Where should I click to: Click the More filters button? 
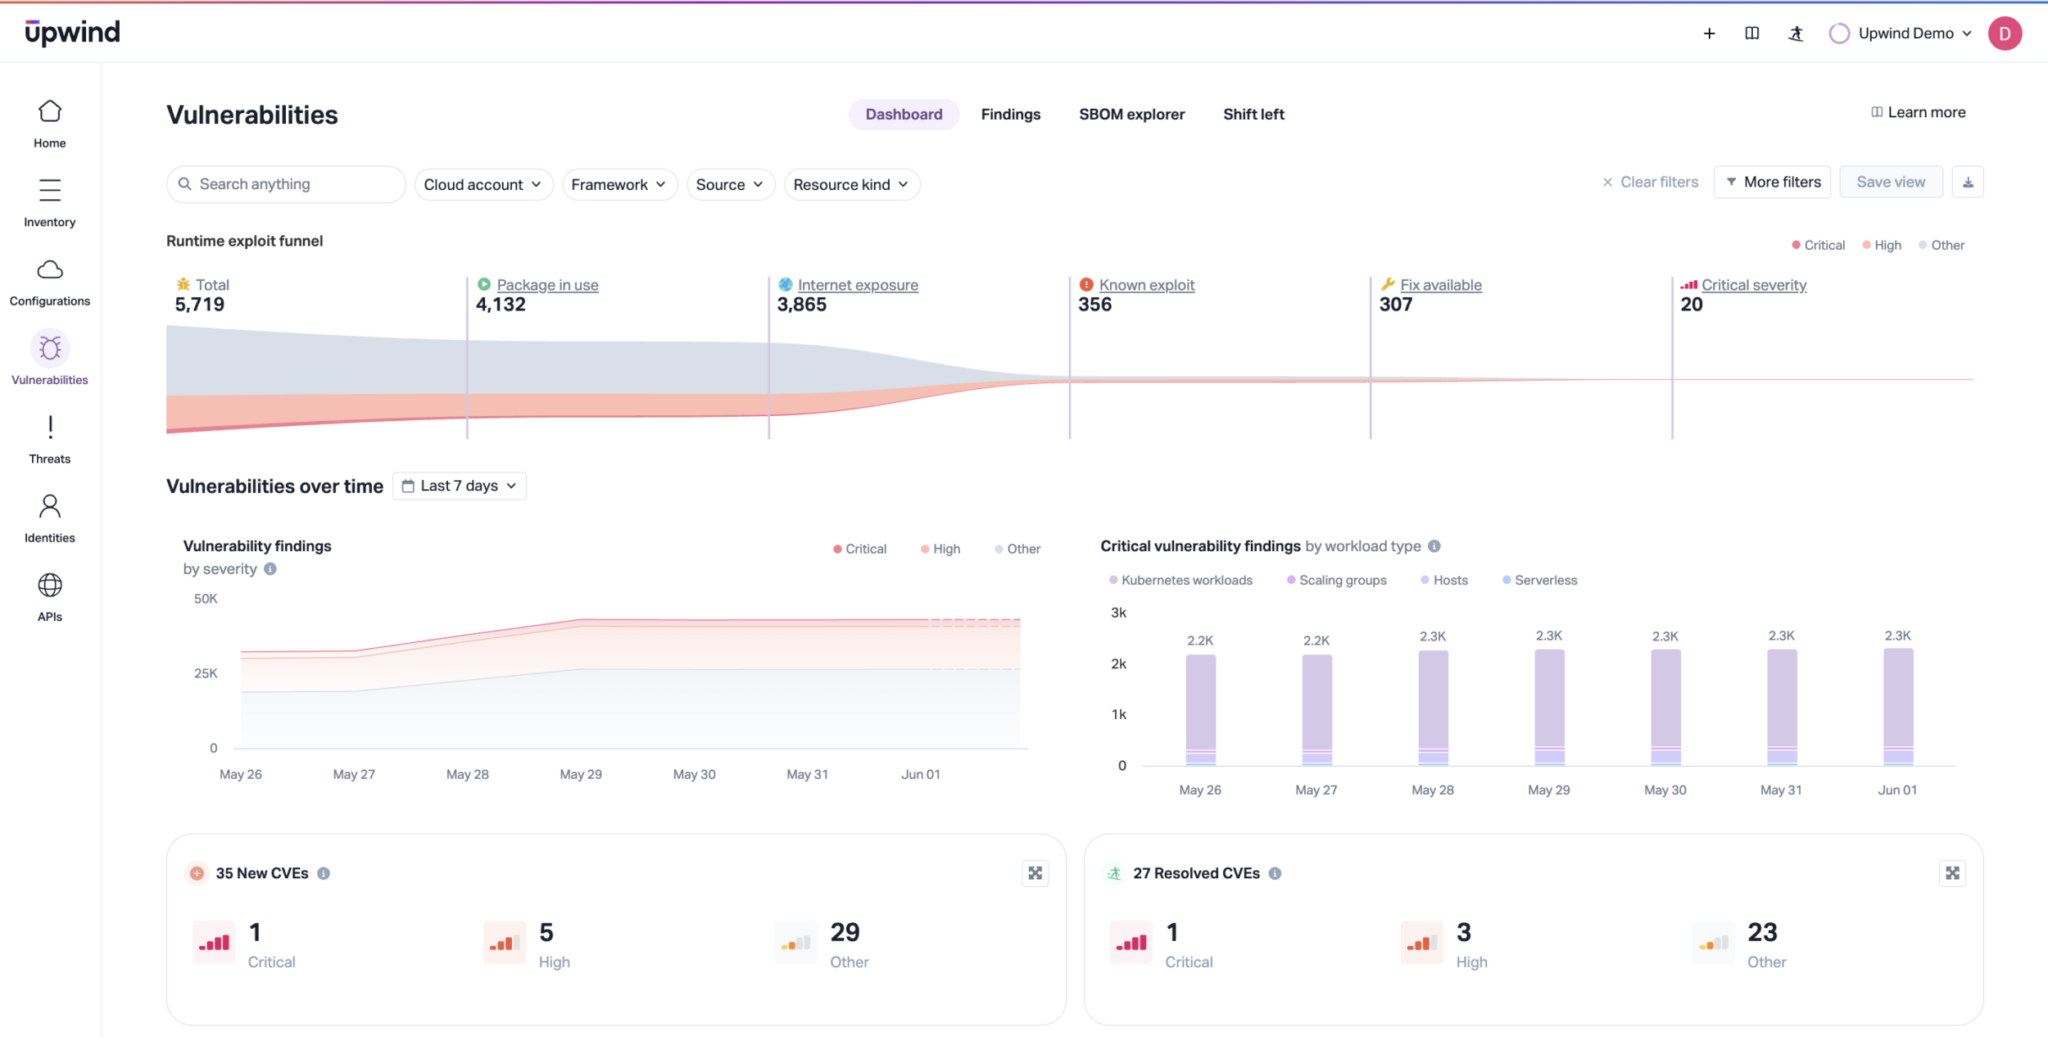(1772, 182)
